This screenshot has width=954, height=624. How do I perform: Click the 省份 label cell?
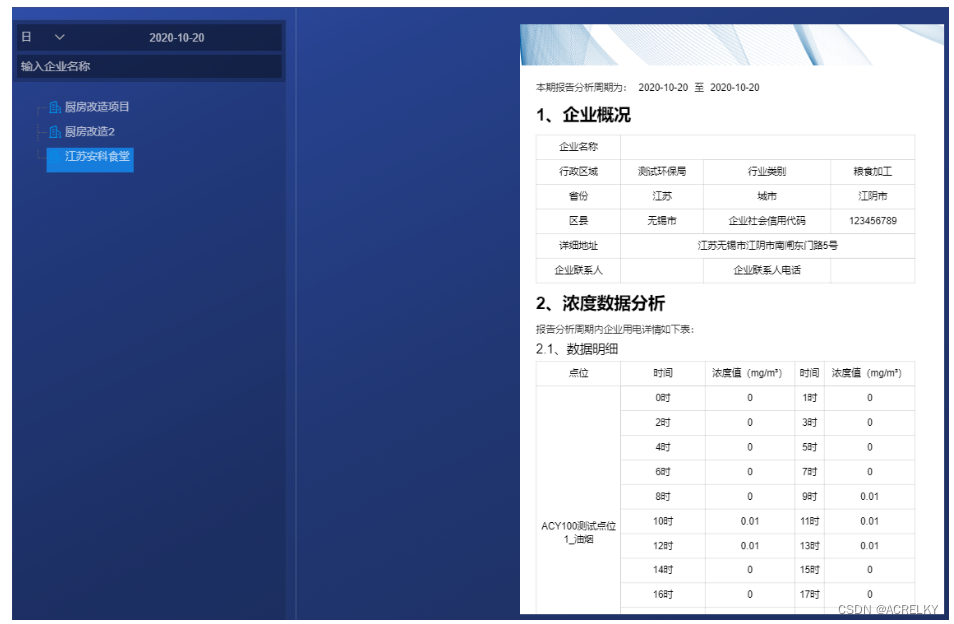578,196
